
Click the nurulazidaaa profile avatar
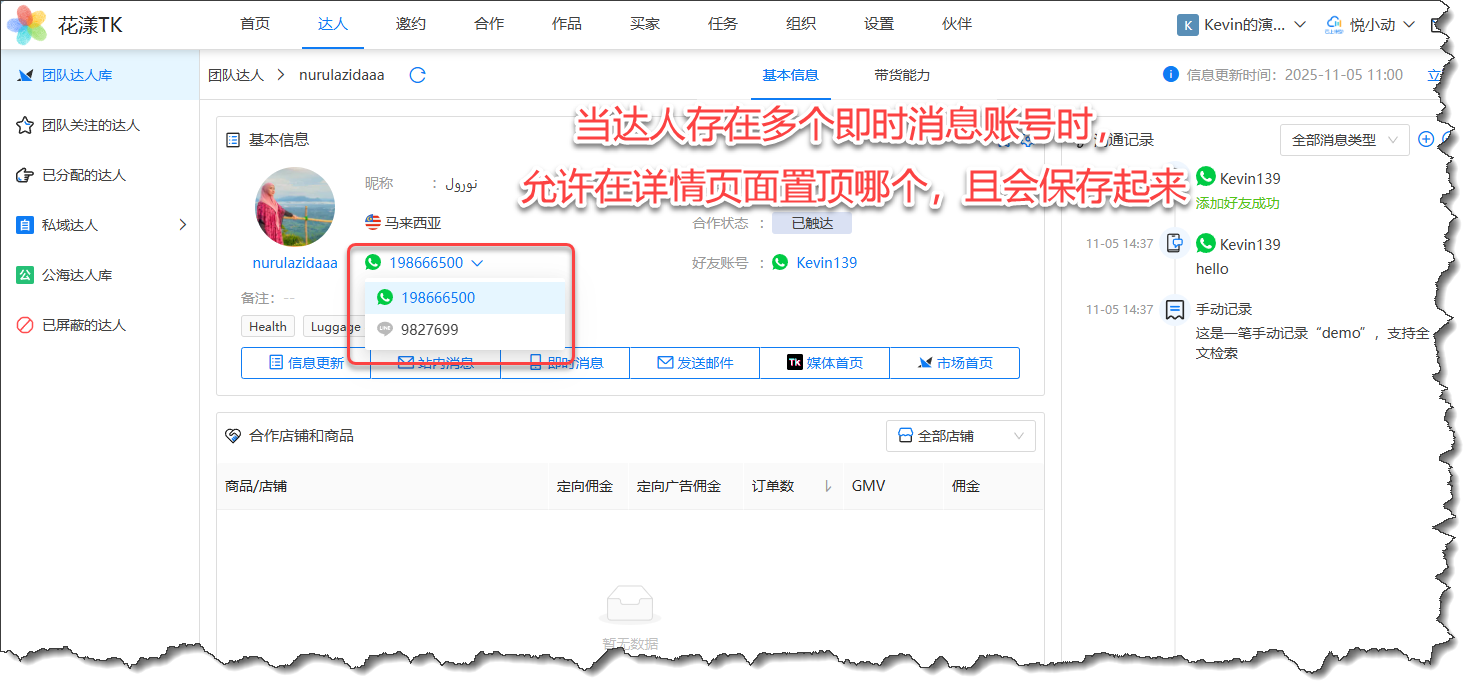(x=295, y=207)
